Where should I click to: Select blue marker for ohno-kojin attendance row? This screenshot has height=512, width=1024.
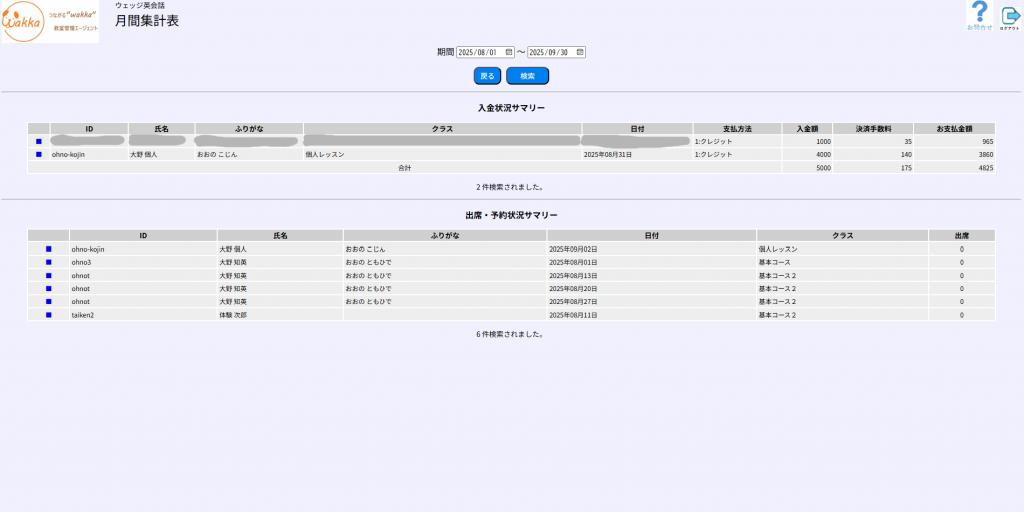pyautogui.click(x=48, y=249)
